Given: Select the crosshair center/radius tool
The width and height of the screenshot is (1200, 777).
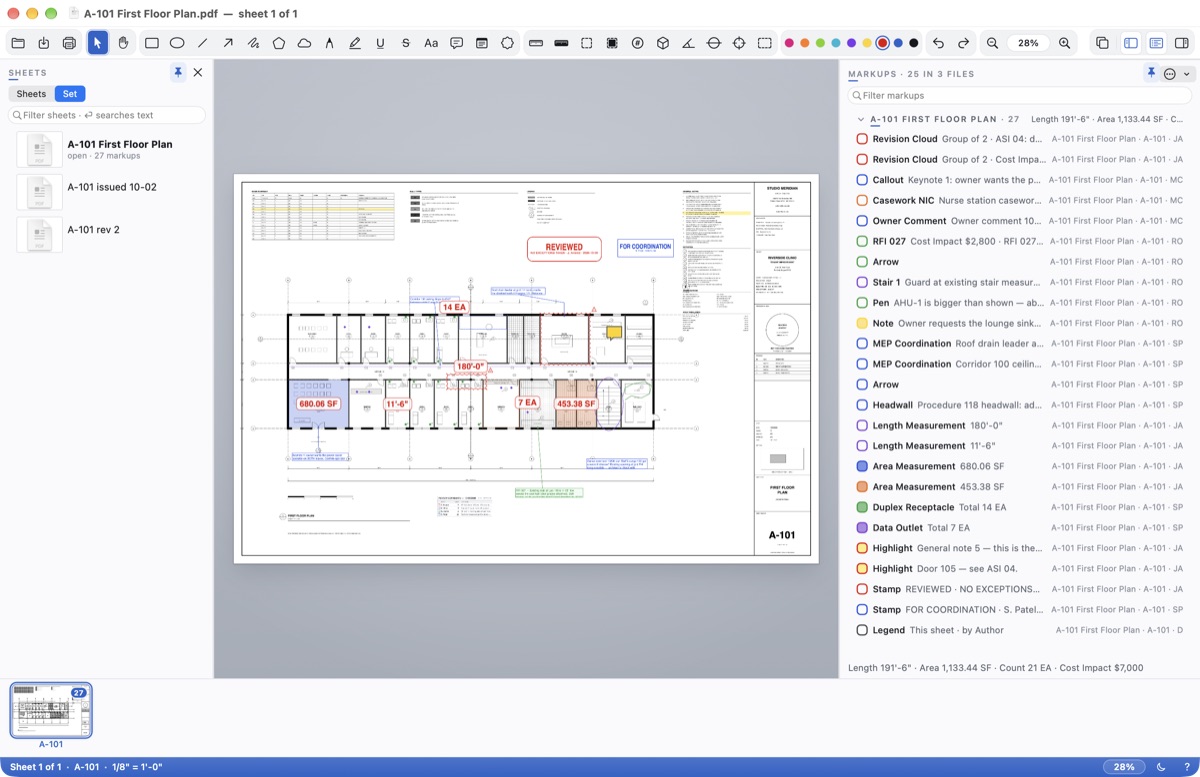Looking at the screenshot, I should [x=739, y=43].
